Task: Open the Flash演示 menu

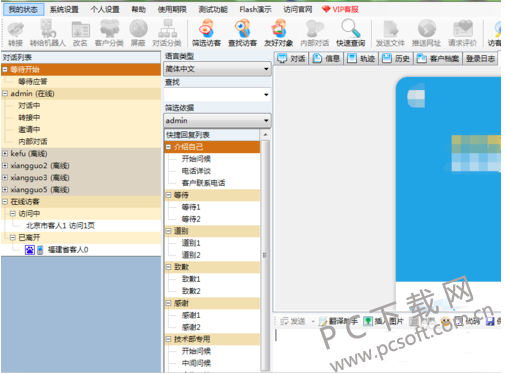Action: (x=255, y=9)
